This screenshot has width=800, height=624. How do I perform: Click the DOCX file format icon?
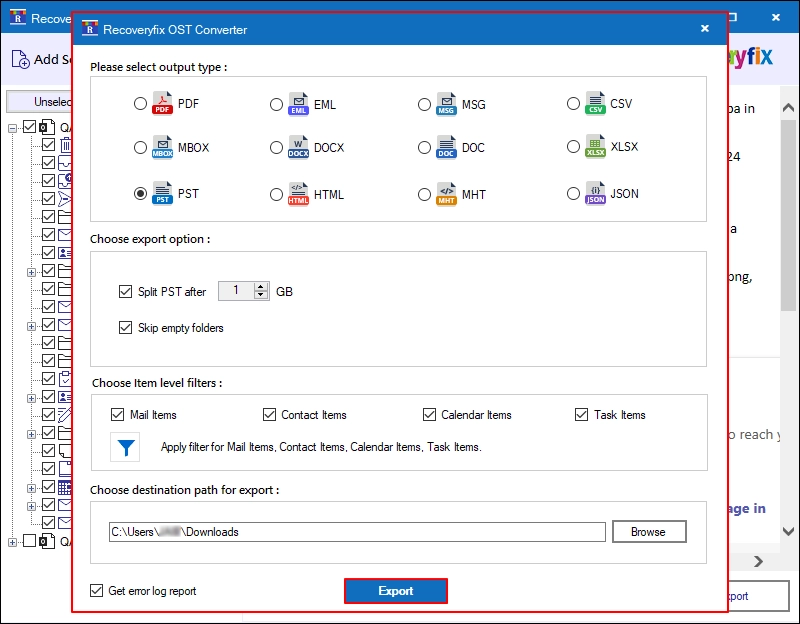(x=298, y=147)
